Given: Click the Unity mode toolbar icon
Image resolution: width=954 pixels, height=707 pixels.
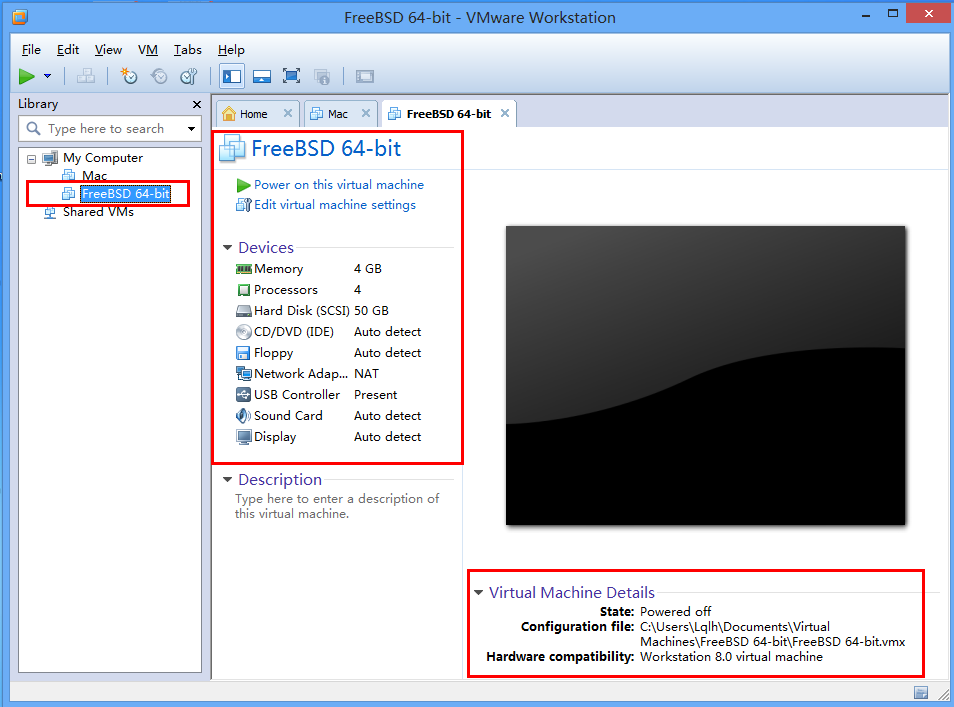Looking at the screenshot, I should [322, 77].
